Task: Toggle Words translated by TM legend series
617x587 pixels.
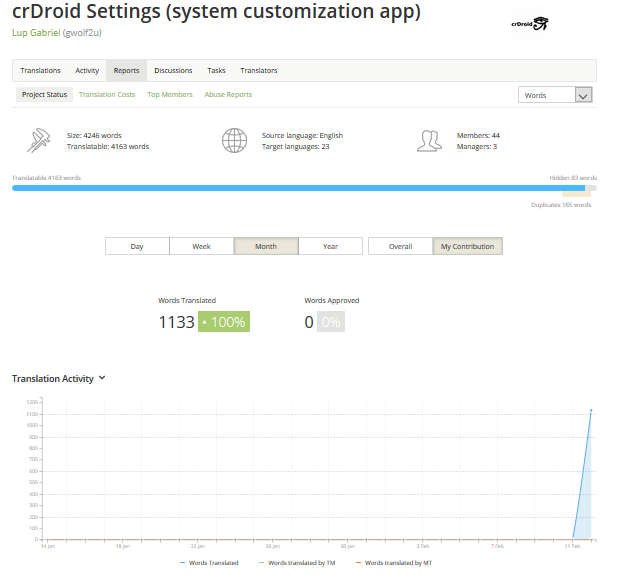Action: (x=297, y=563)
